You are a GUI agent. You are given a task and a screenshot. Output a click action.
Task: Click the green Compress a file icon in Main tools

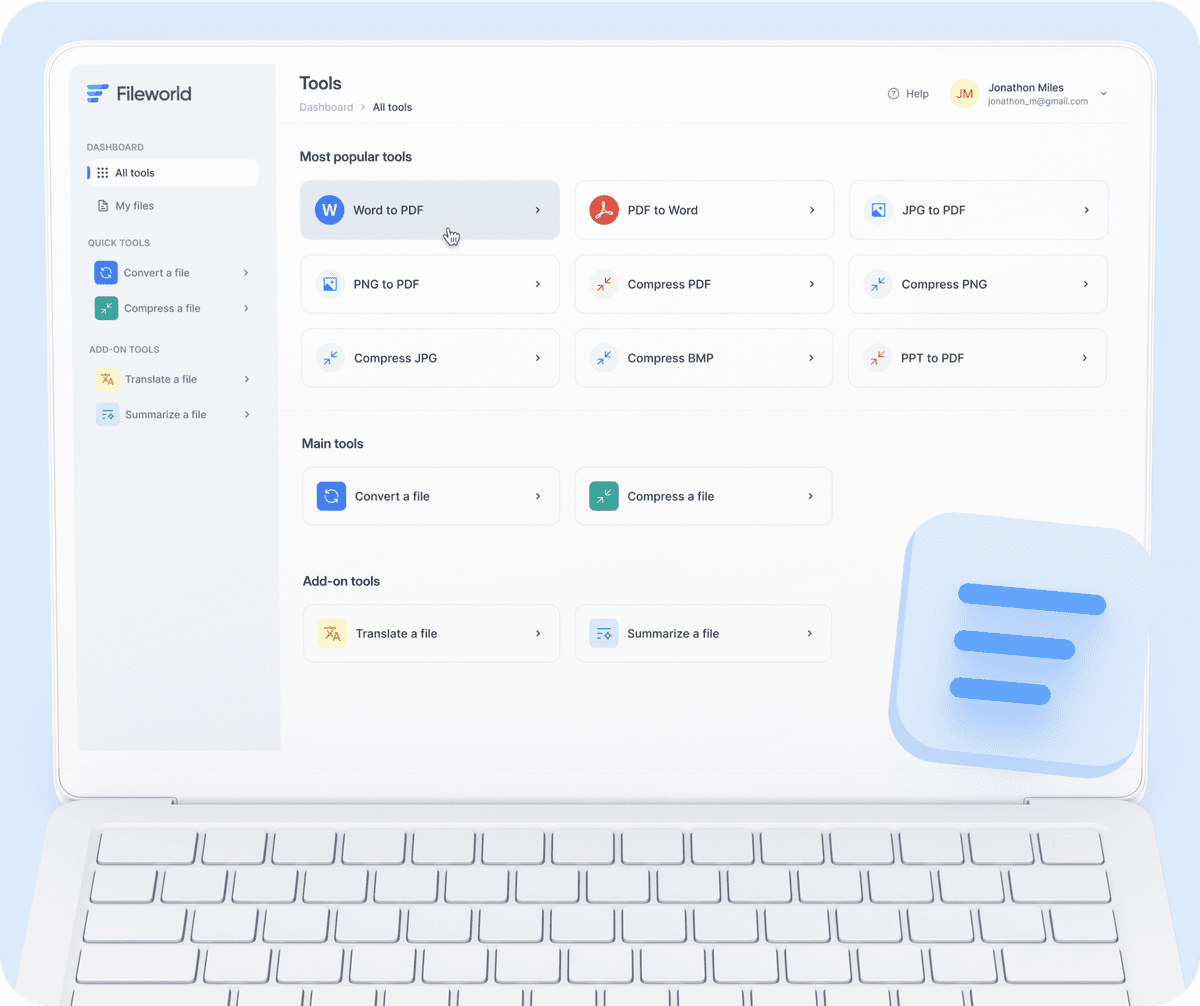pyautogui.click(x=604, y=496)
